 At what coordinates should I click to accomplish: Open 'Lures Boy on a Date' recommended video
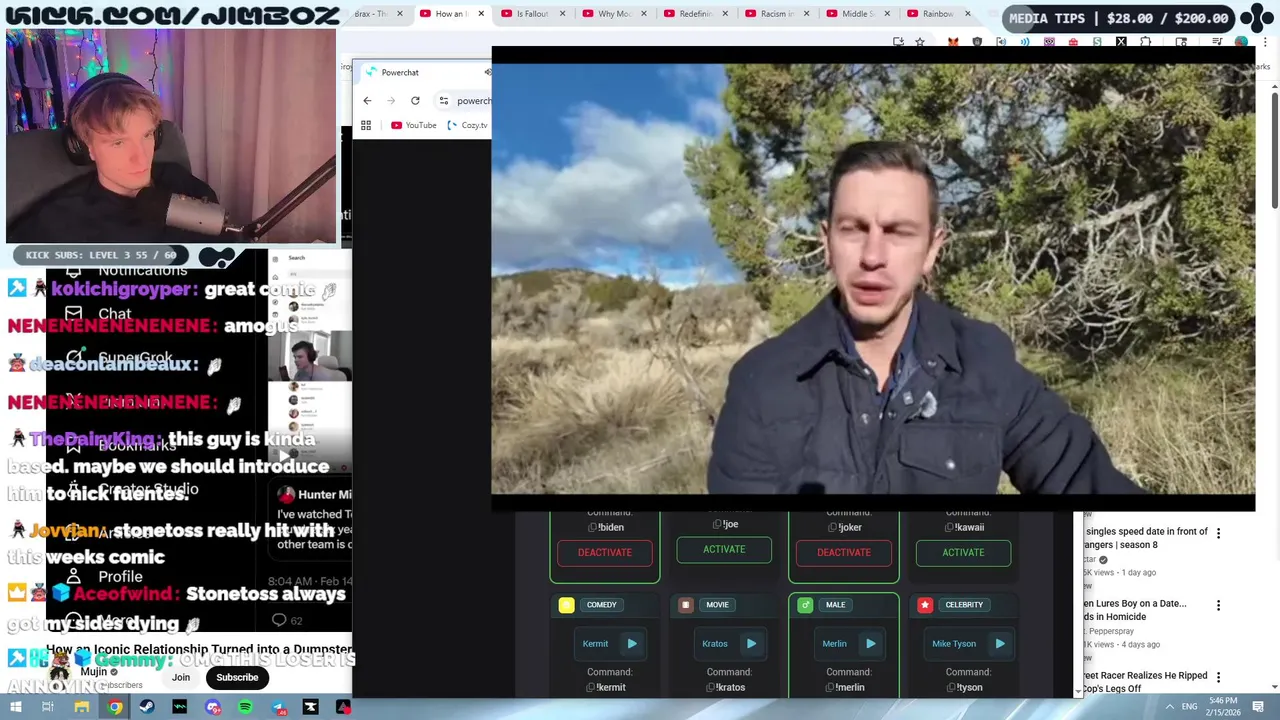1135,610
